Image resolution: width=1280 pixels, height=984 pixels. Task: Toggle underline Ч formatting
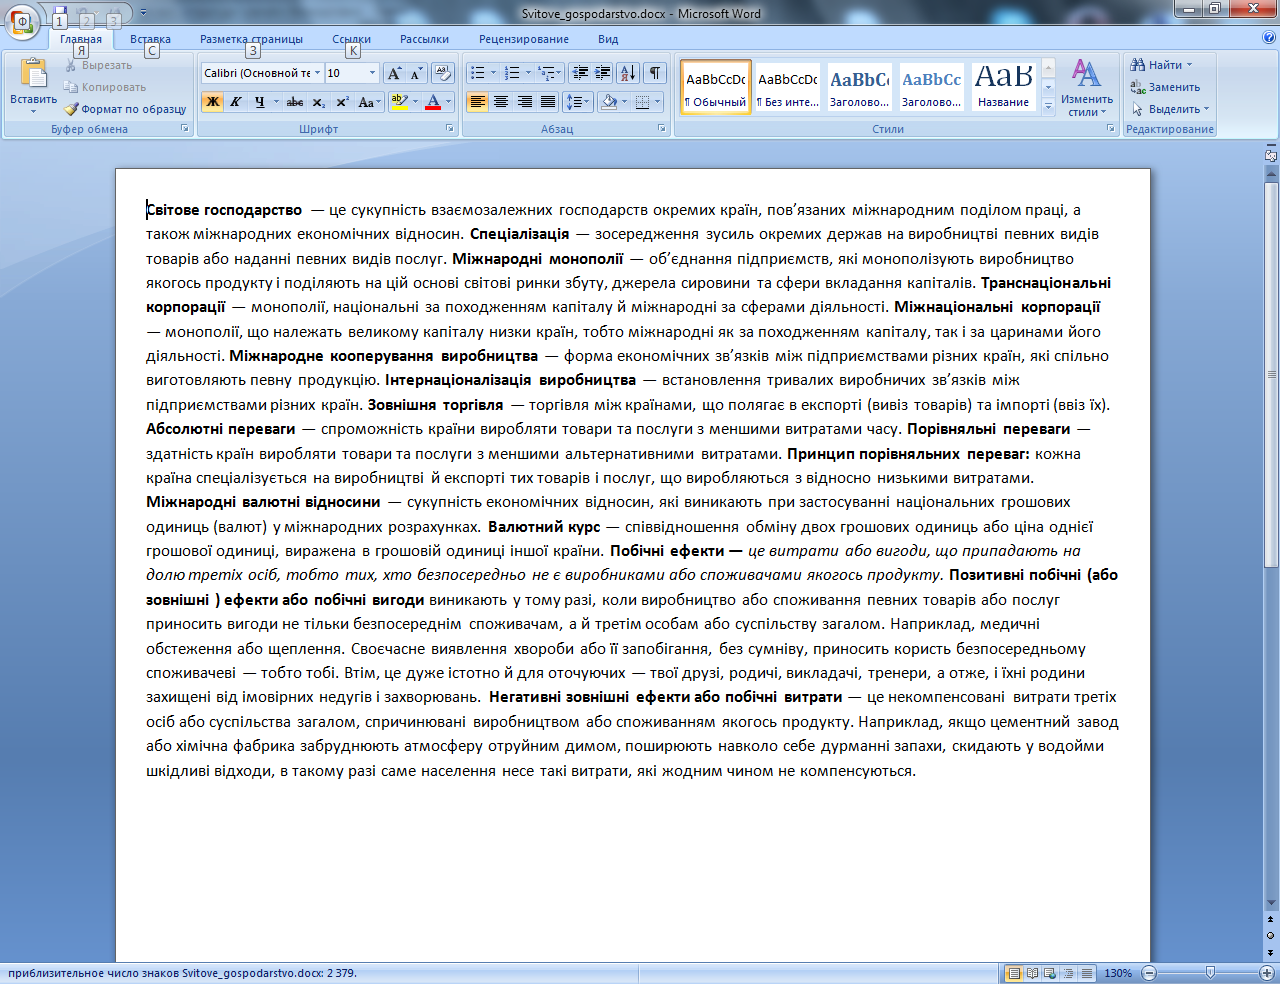(260, 102)
